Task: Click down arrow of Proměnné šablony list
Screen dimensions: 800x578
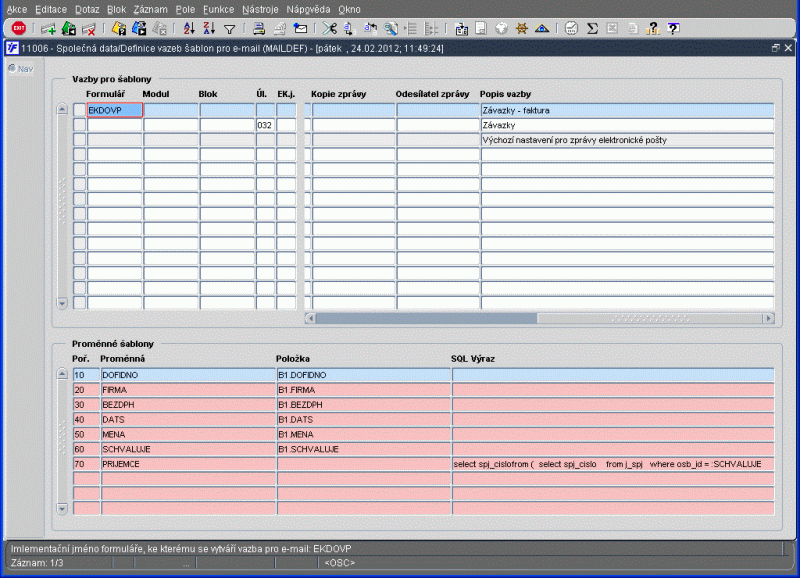Action: pyautogui.click(x=62, y=509)
